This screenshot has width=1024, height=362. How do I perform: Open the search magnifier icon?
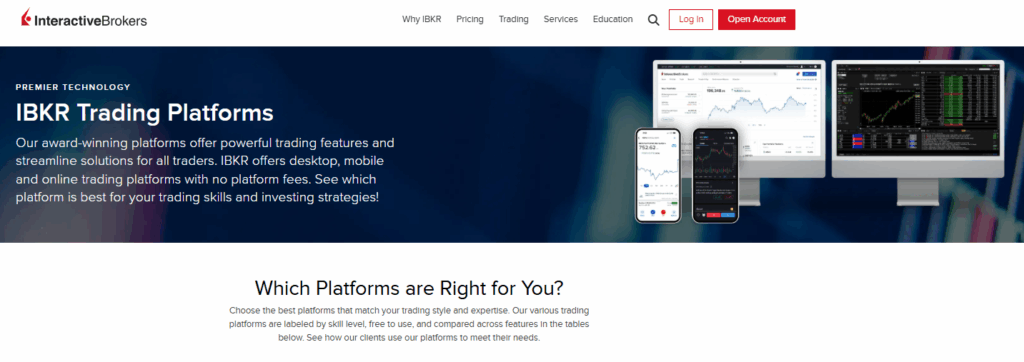tap(654, 20)
